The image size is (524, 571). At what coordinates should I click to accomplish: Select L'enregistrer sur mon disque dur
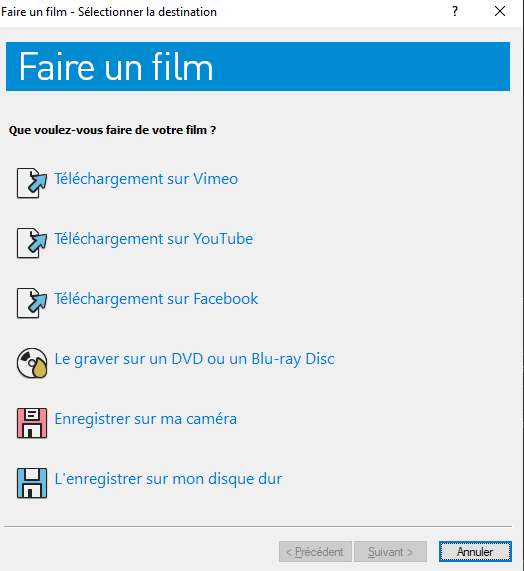pyautogui.click(x=168, y=479)
